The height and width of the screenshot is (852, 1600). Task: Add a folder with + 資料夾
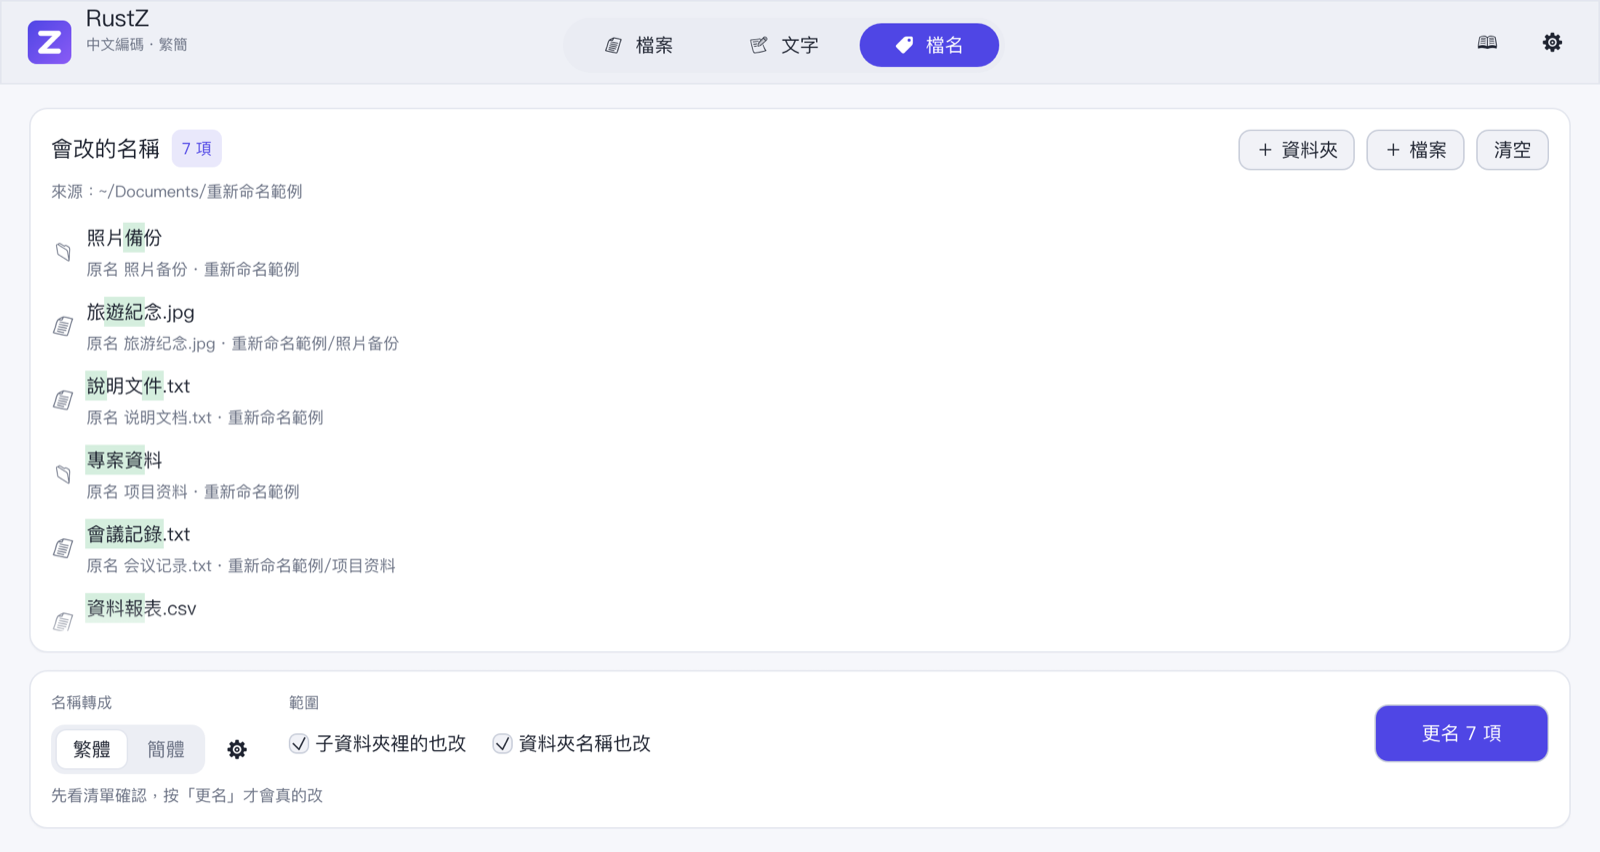[1296, 150]
